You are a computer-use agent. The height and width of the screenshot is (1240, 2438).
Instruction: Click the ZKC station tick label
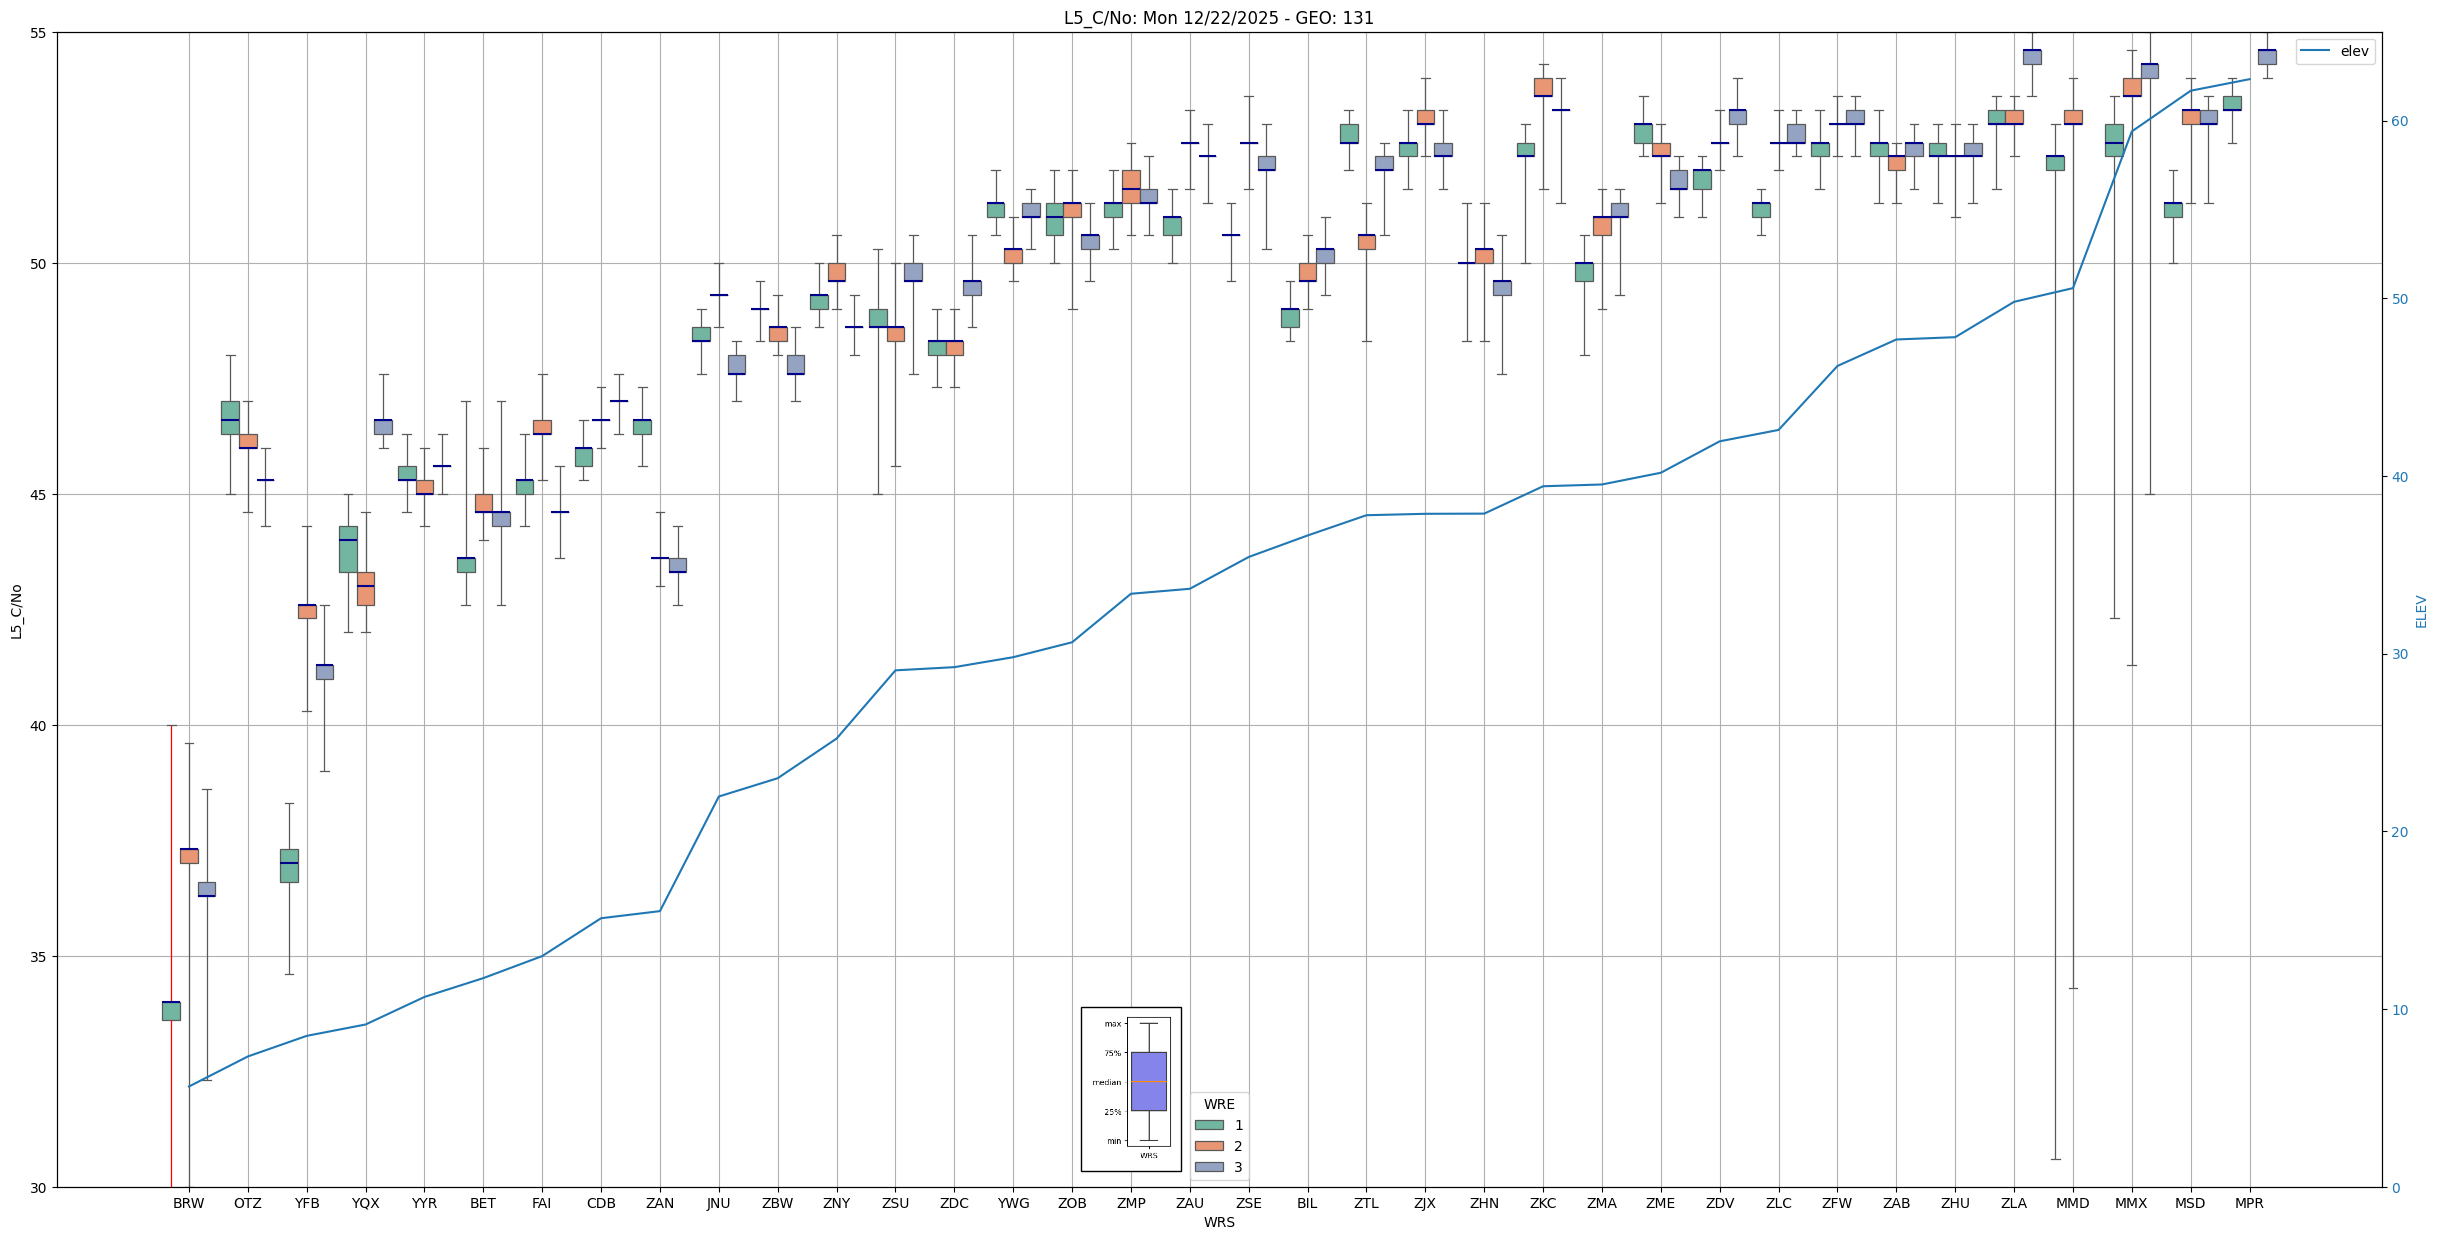coord(1543,1203)
